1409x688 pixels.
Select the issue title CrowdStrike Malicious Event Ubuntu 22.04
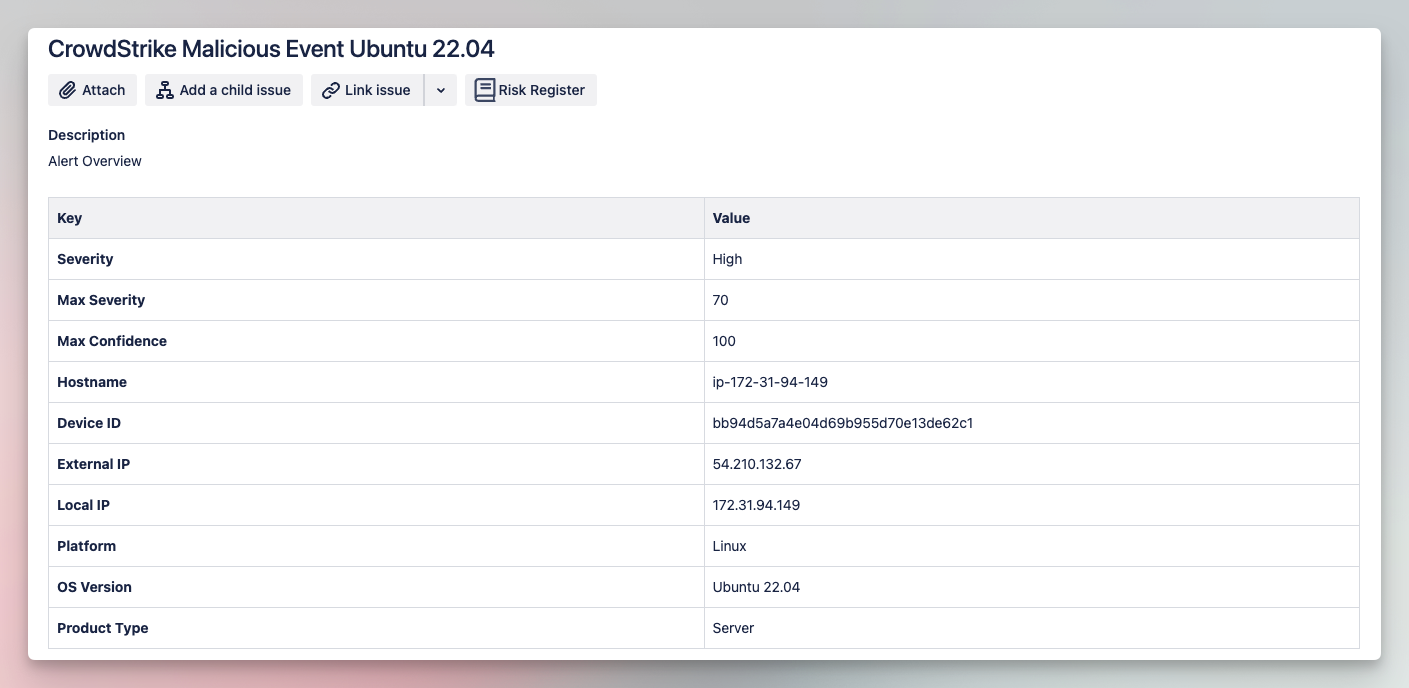tap(271, 48)
